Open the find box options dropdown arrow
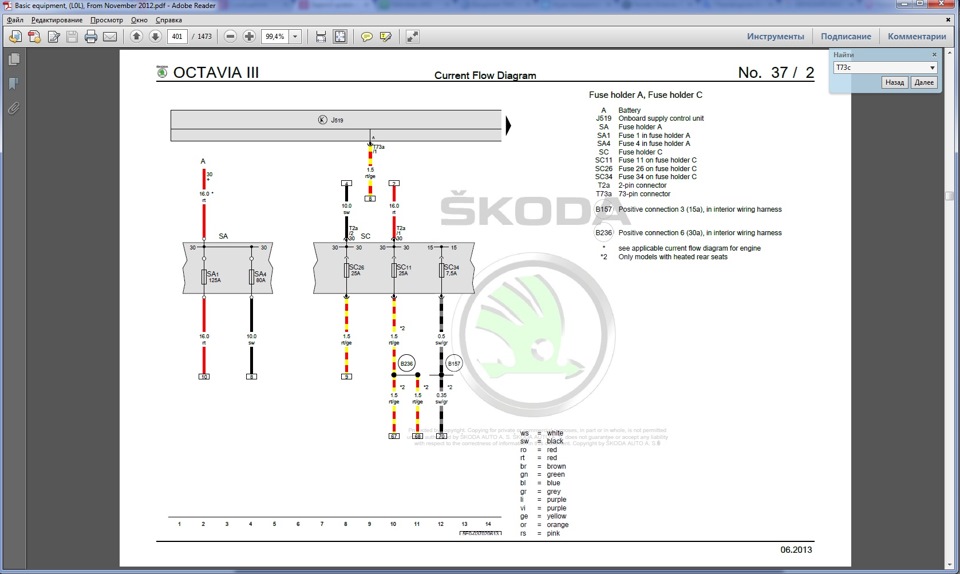Image resolution: width=960 pixels, height=574 pixels. tap(932, 67)
